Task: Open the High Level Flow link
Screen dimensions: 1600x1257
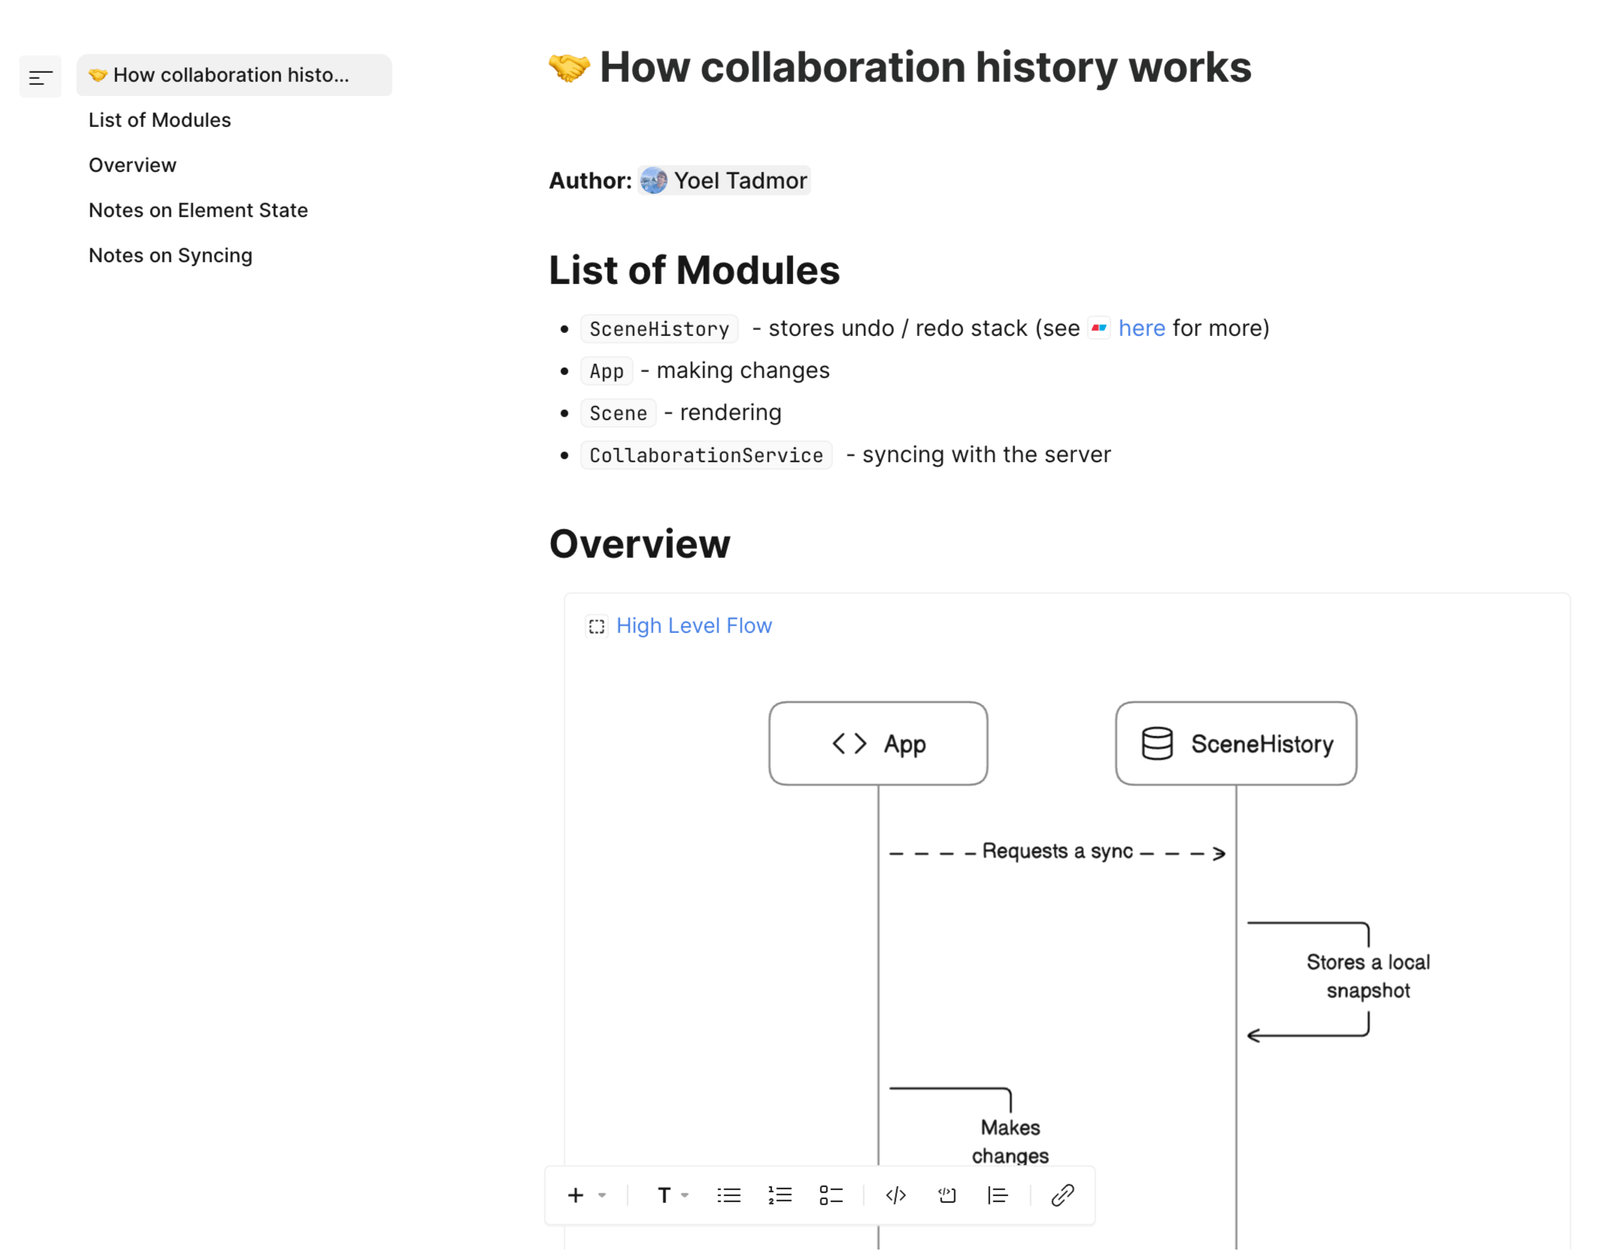Action: pyautogui.click(x=694, y=625)
